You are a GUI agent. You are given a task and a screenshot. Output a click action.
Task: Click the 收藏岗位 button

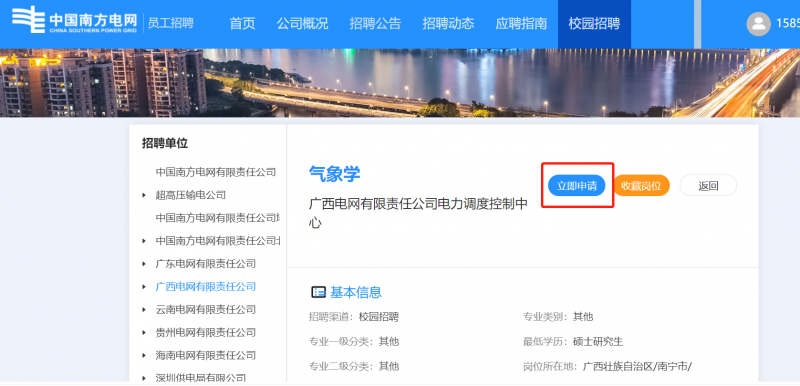641,186
